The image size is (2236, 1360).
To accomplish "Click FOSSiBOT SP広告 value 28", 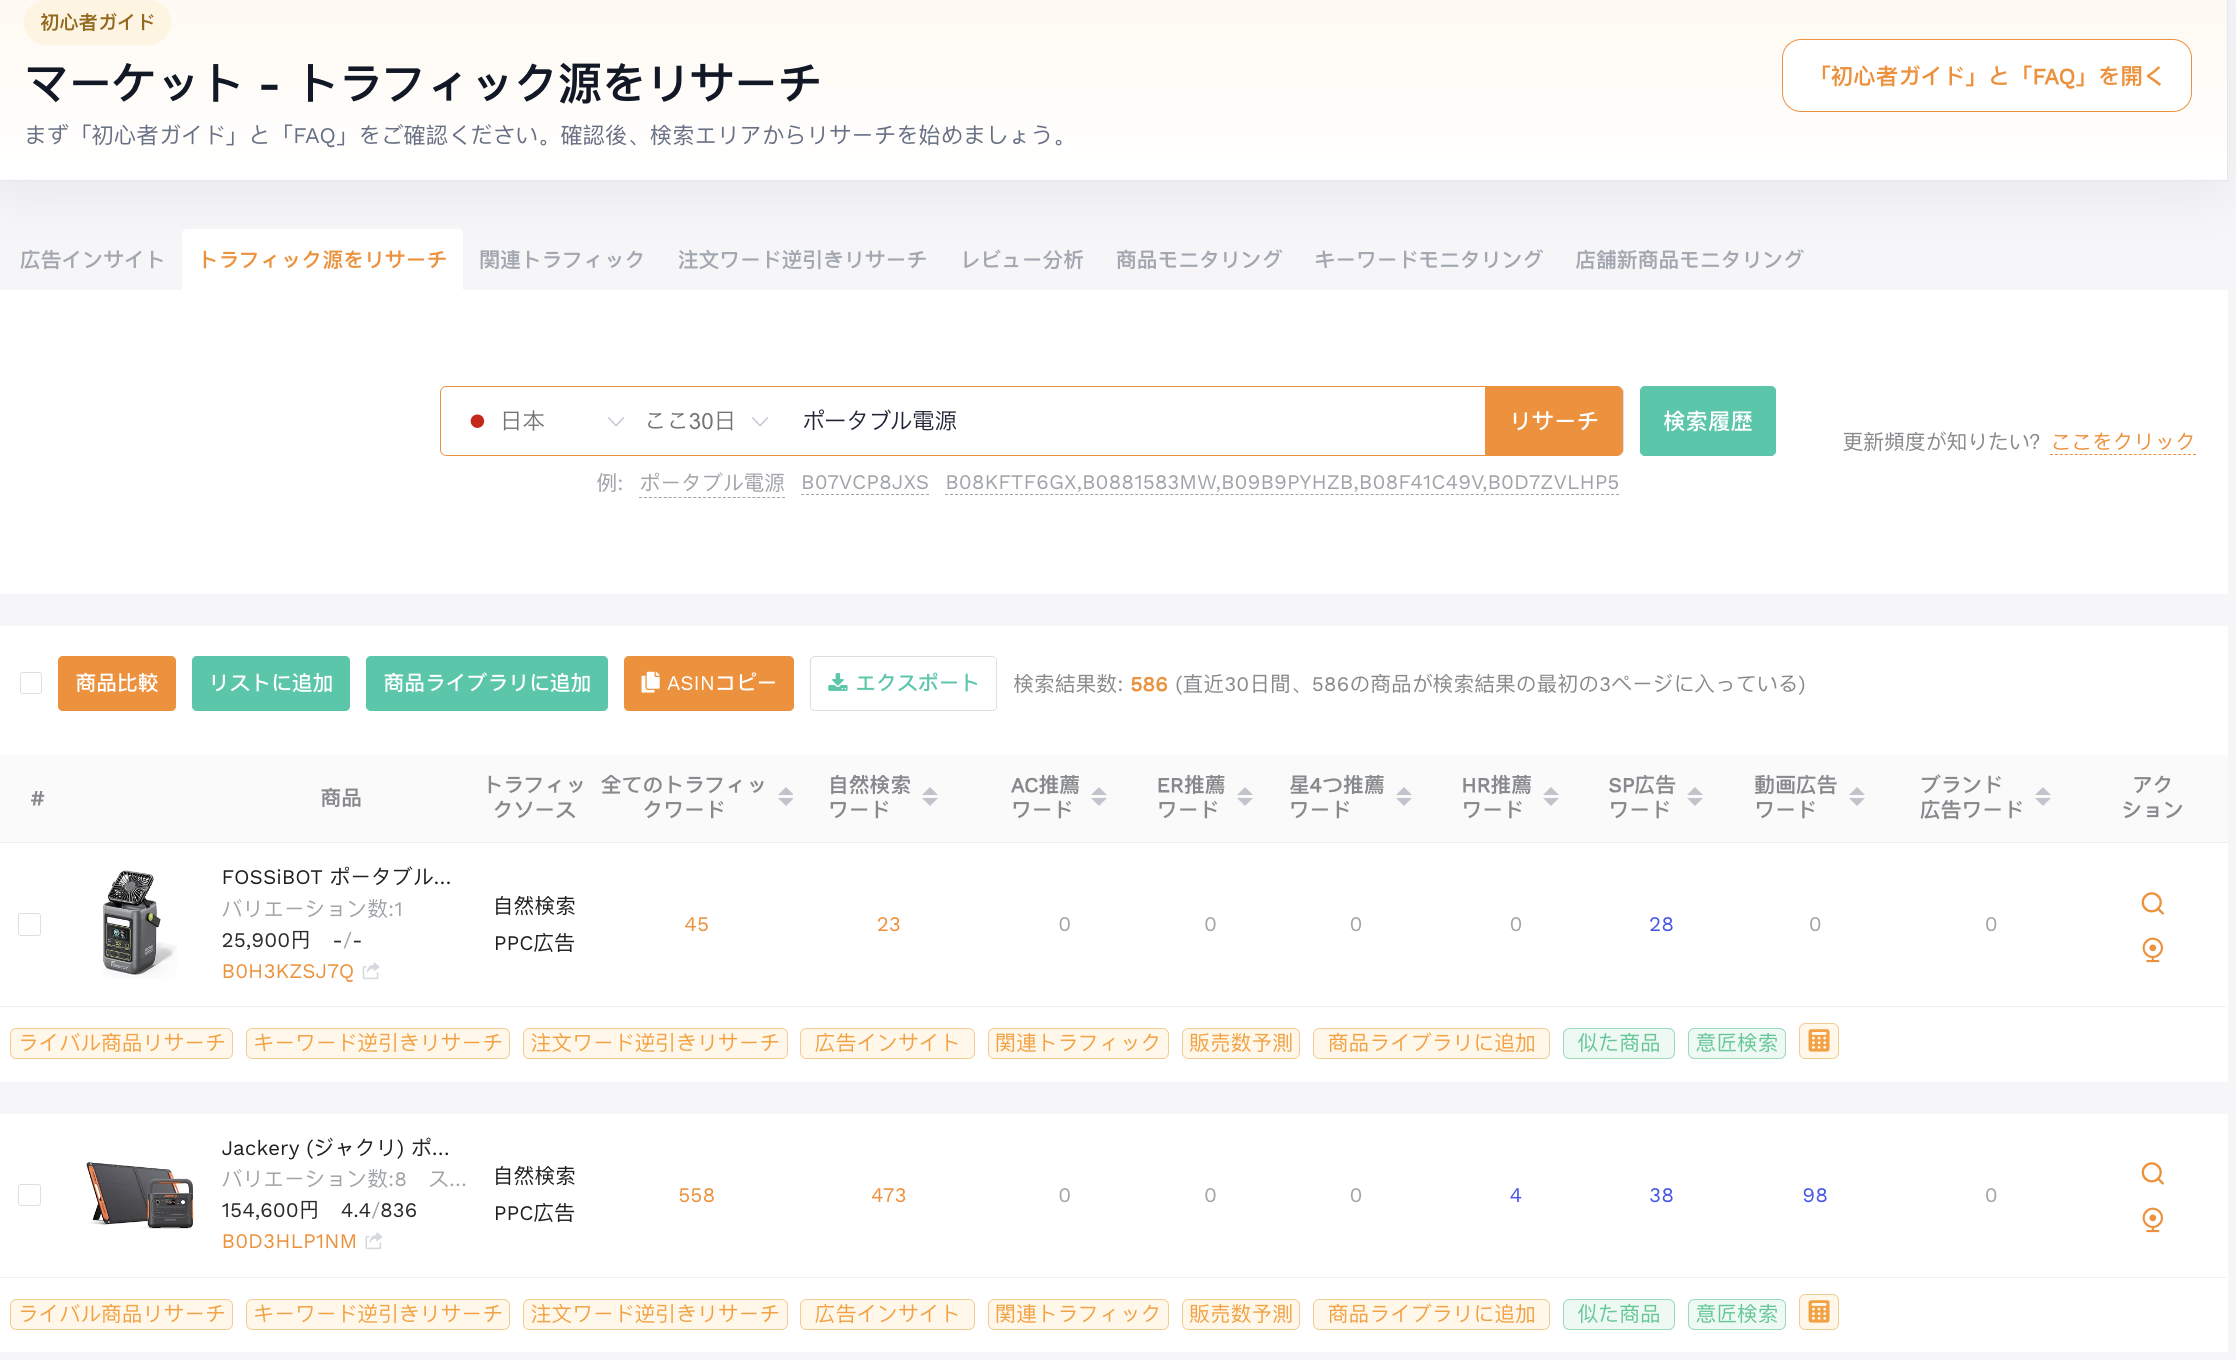I will (1661, 924).
